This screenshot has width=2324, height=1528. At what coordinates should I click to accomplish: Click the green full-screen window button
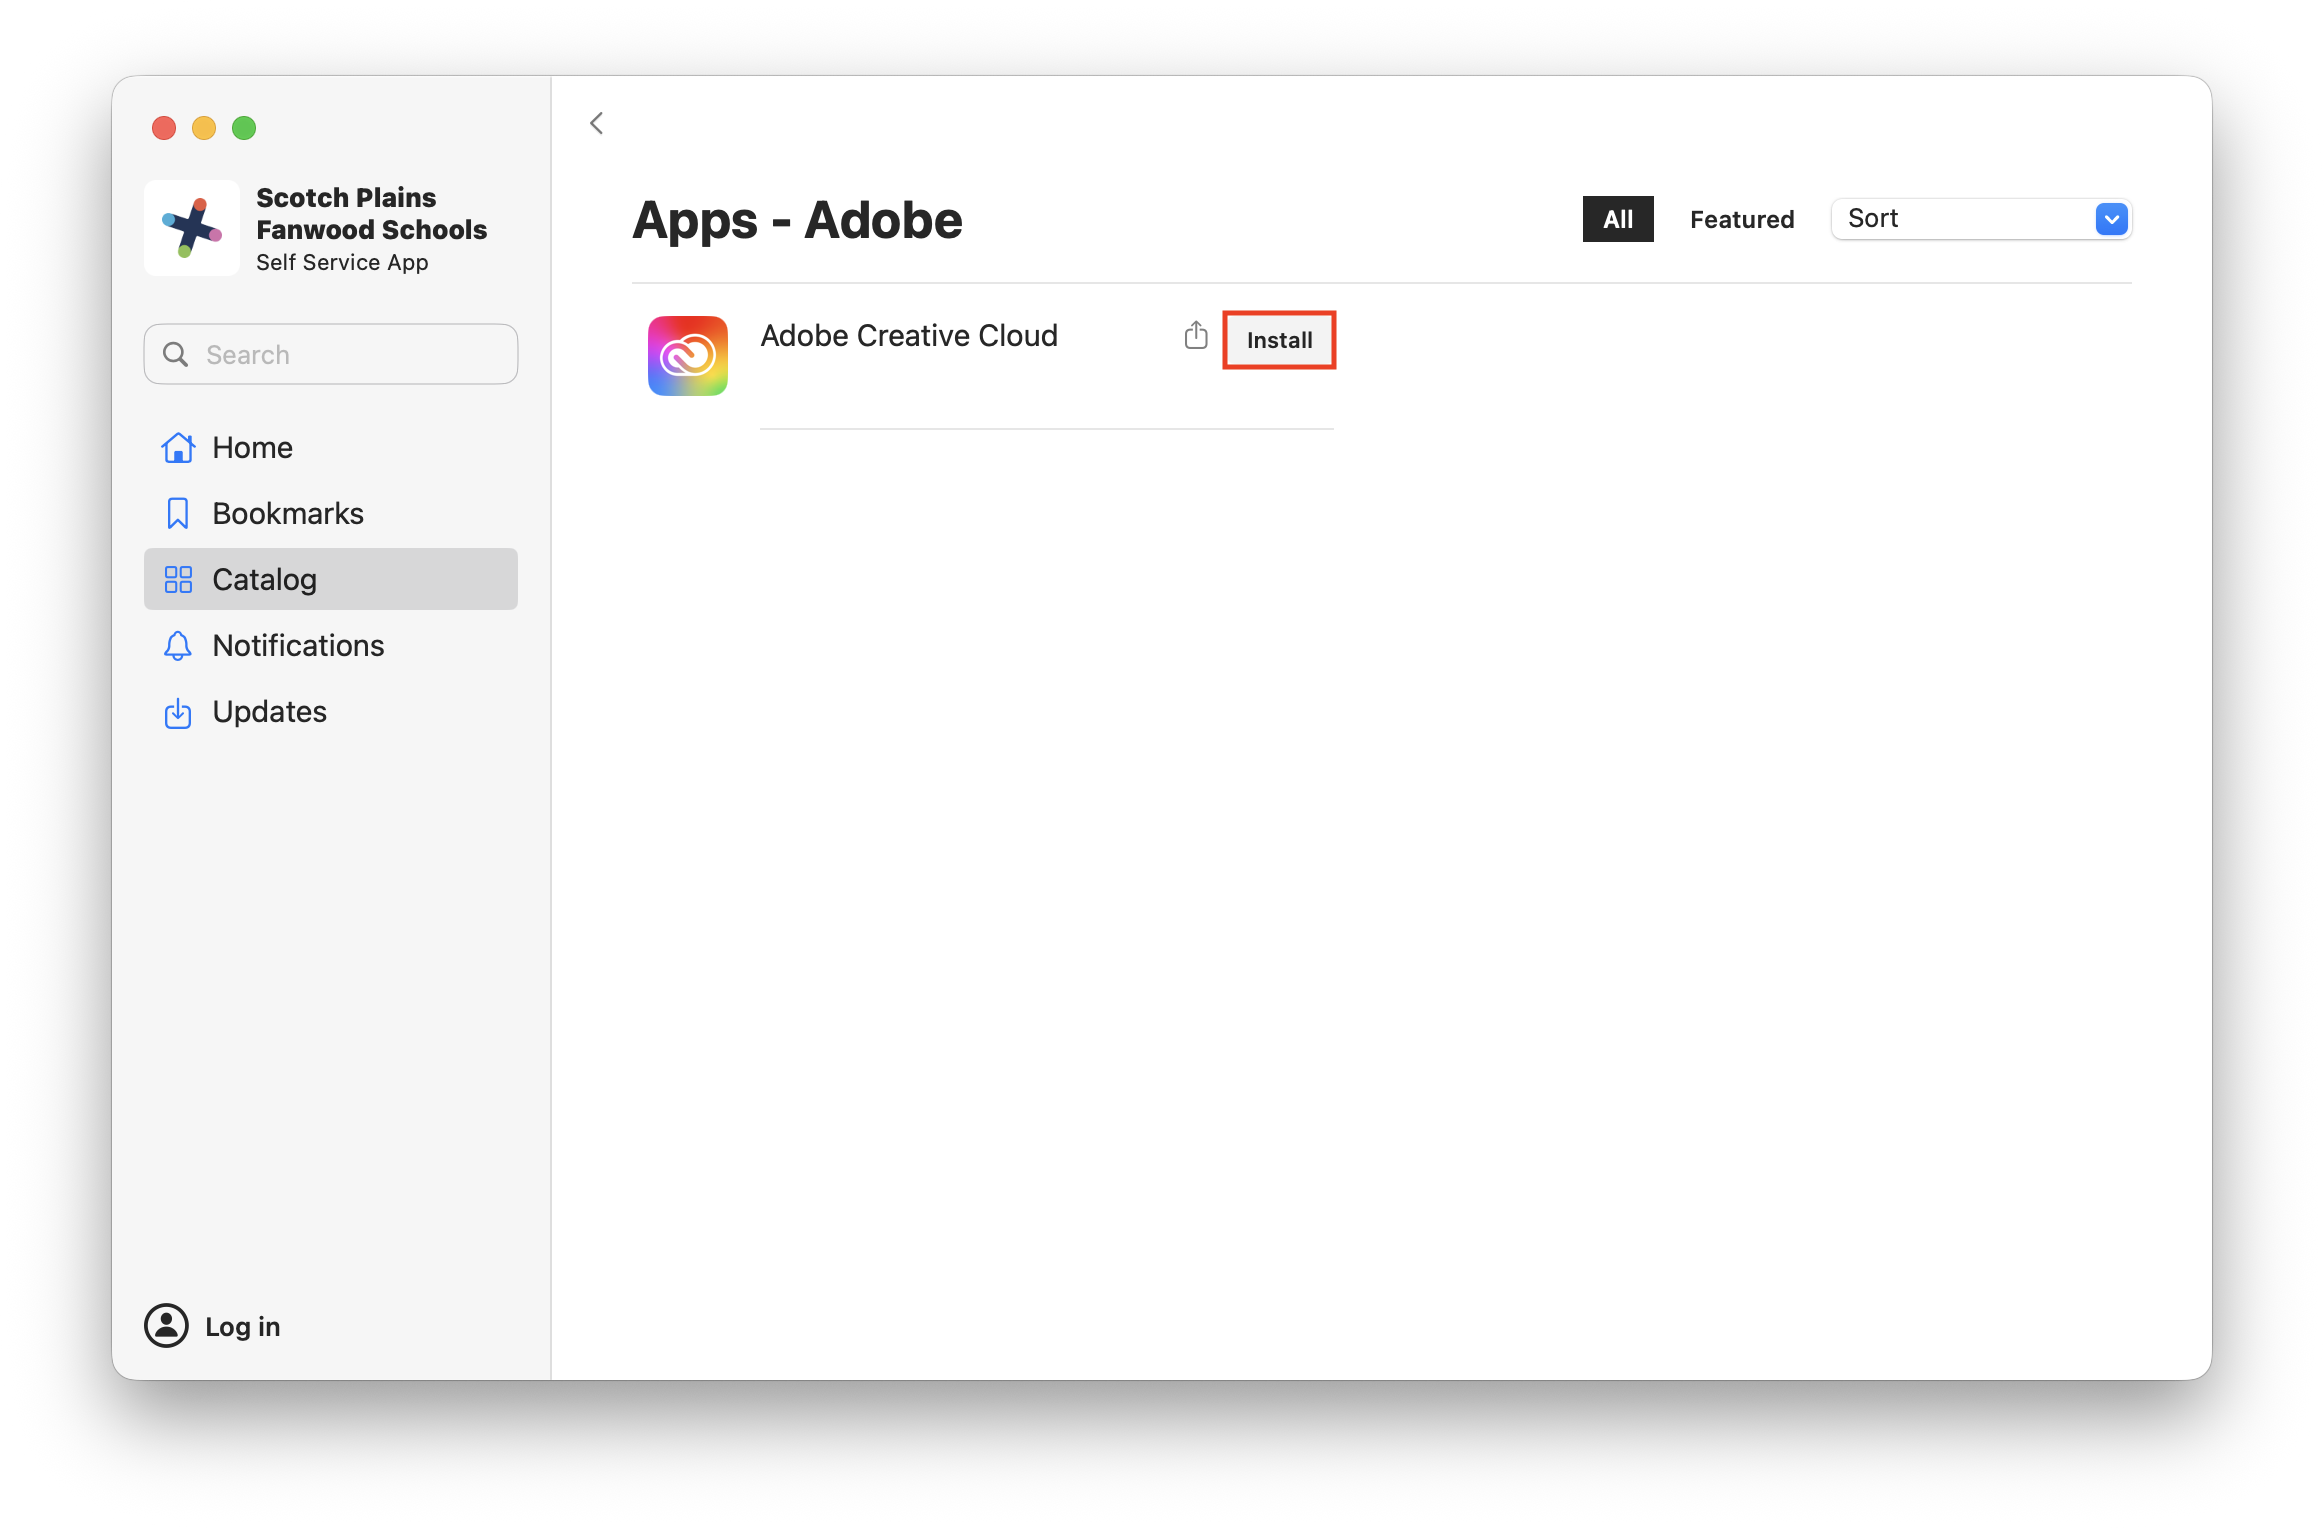click(x=244, y=128)
